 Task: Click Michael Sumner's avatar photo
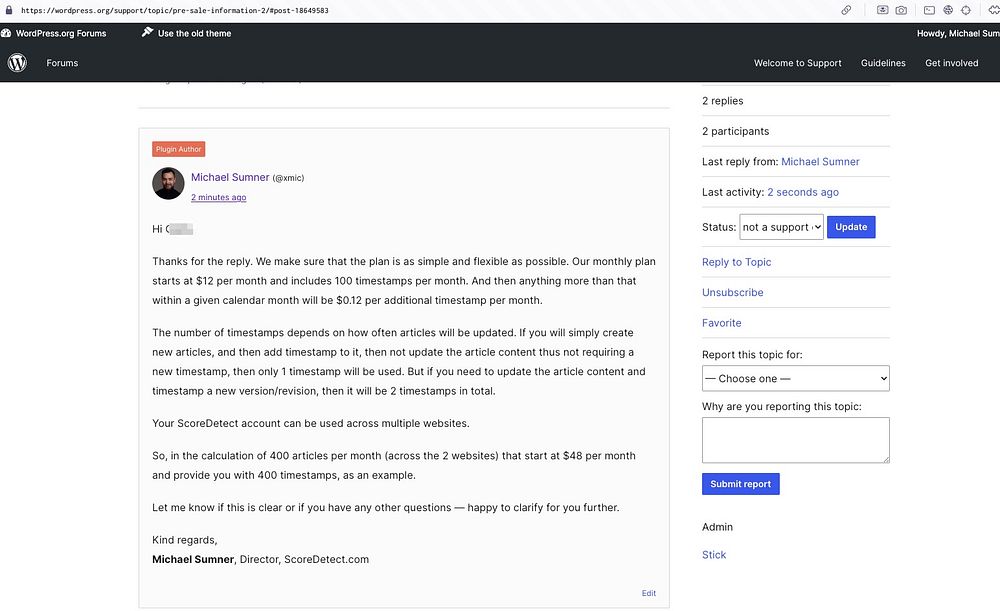(168, 184)
